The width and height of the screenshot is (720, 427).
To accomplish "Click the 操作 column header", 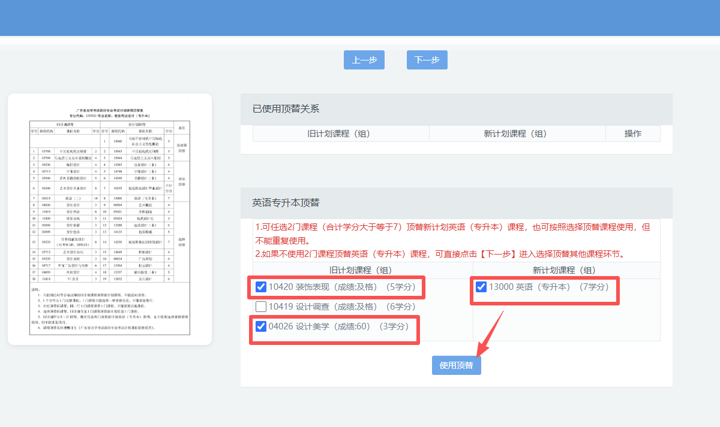I will pos(632,133).
